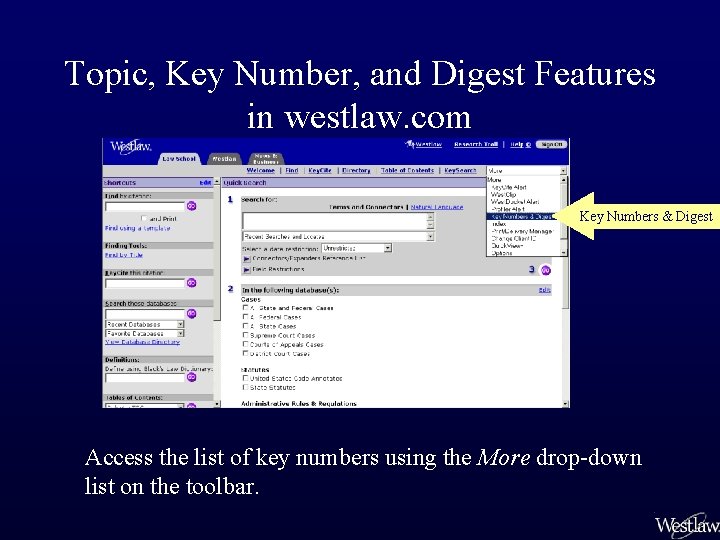
Task: Choose Change Client ID in More list
Action: click(x=513, y=239)
